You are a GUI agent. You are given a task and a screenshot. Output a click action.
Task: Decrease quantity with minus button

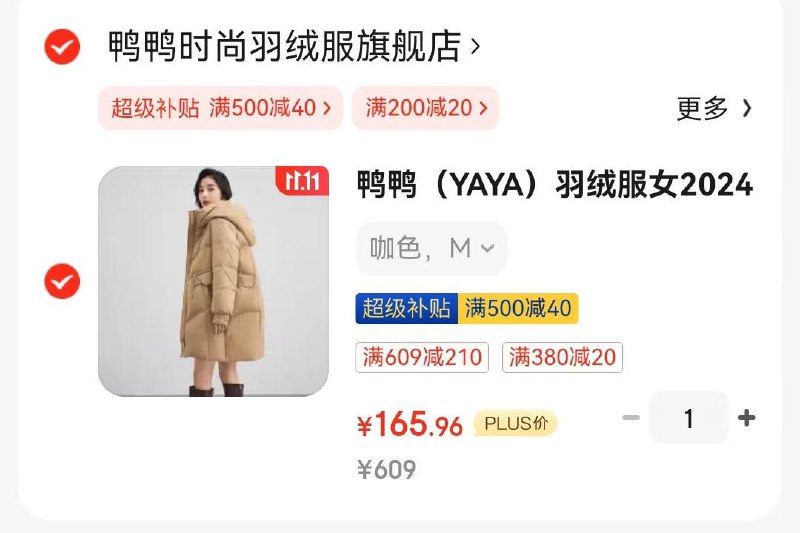[631, 418]
